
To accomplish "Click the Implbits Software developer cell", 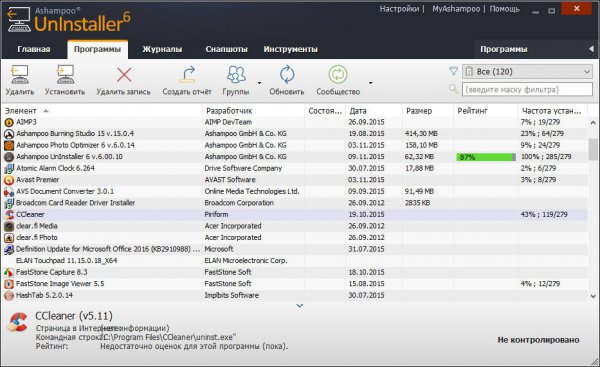I will (x=232, y=295).
